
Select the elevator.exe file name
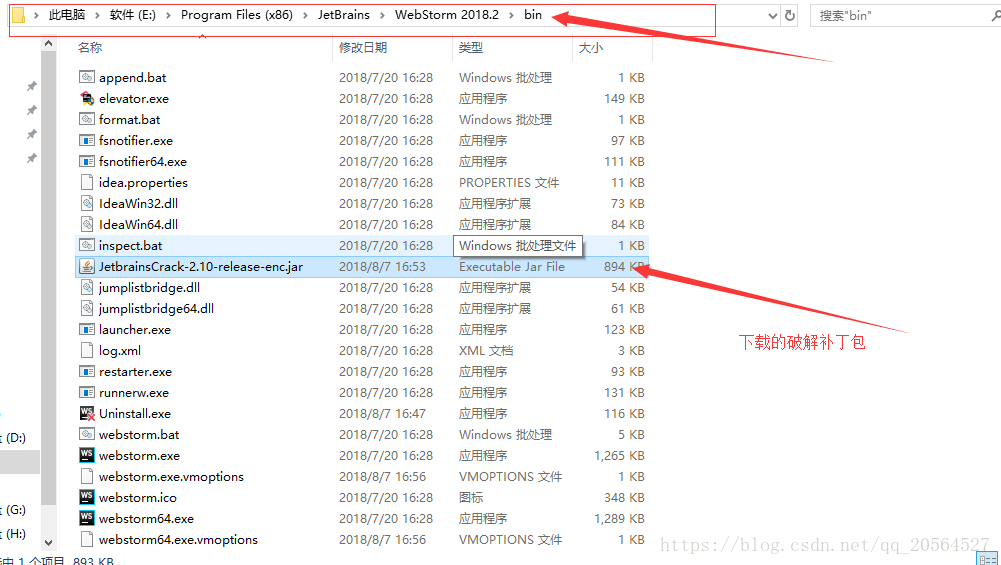[x=134, y=98]
